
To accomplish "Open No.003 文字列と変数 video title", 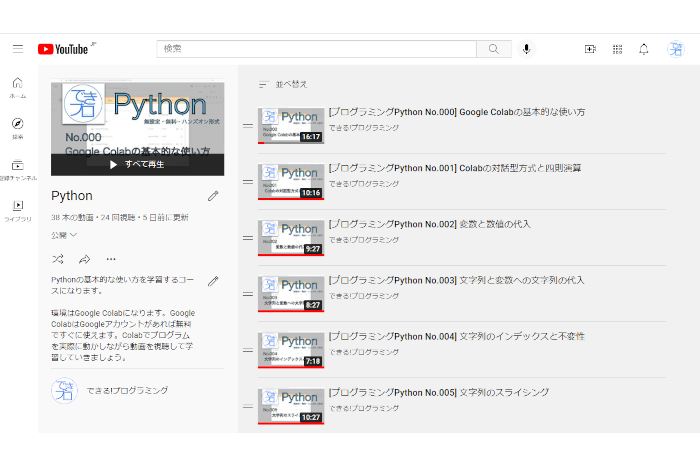I will click(x=456, y=280).
